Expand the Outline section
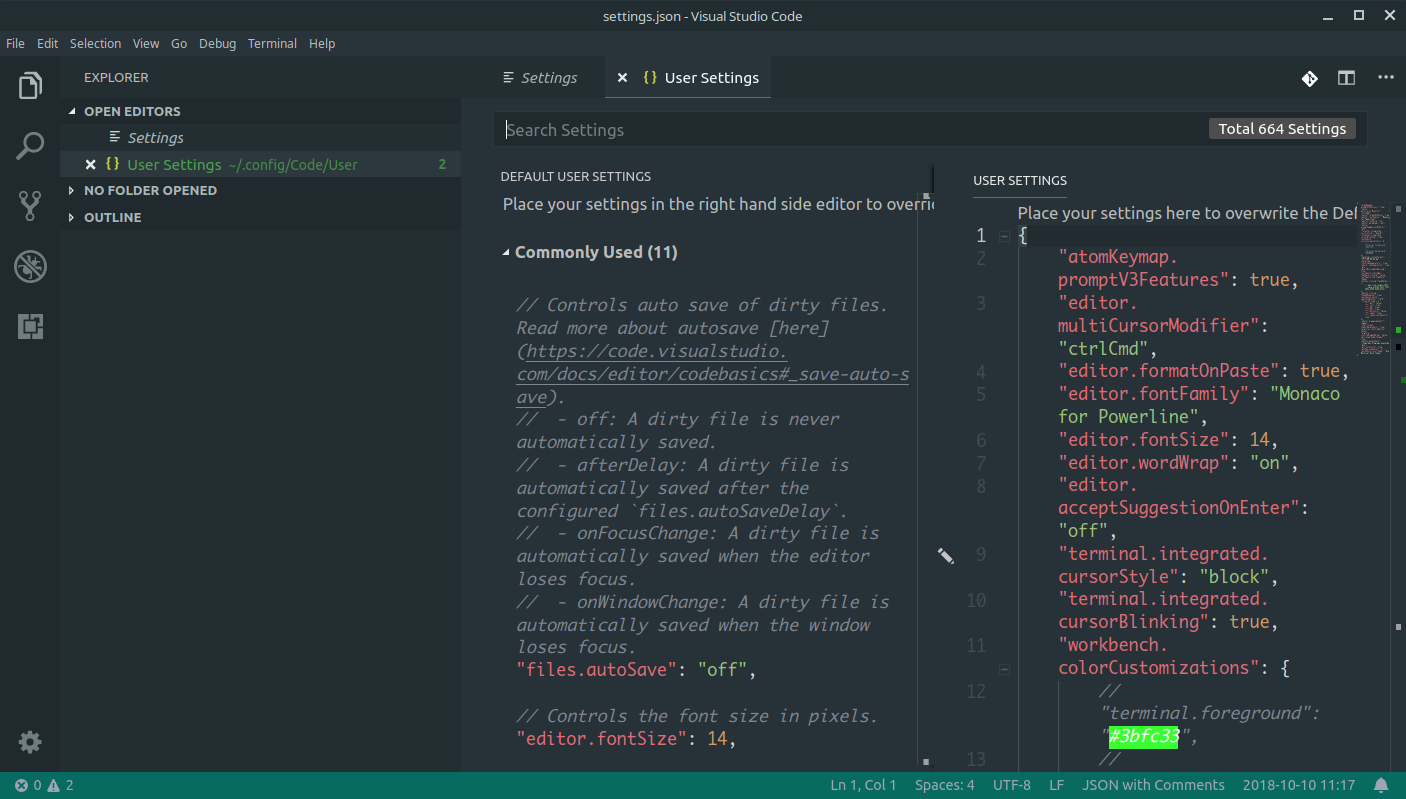This screenshot has height=799, width=1406. (71, 217)
